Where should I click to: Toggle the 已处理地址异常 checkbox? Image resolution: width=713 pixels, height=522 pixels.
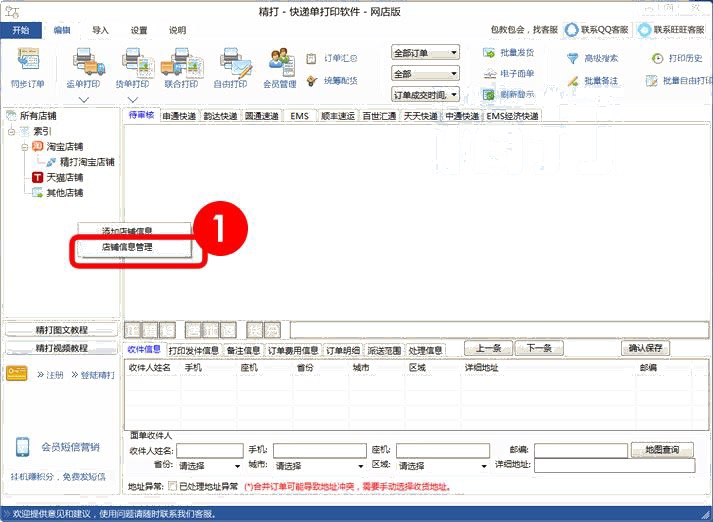172,487
